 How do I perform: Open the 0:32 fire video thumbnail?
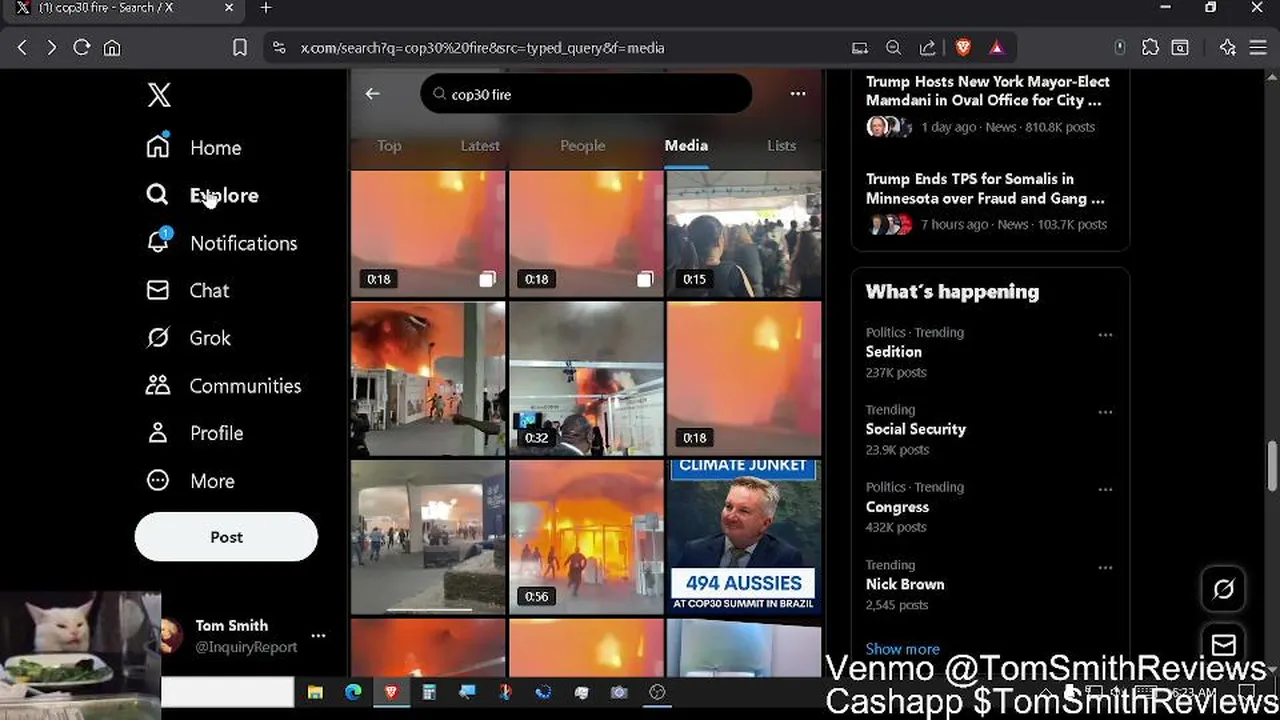pyautogui.click(x=586, y=378)
